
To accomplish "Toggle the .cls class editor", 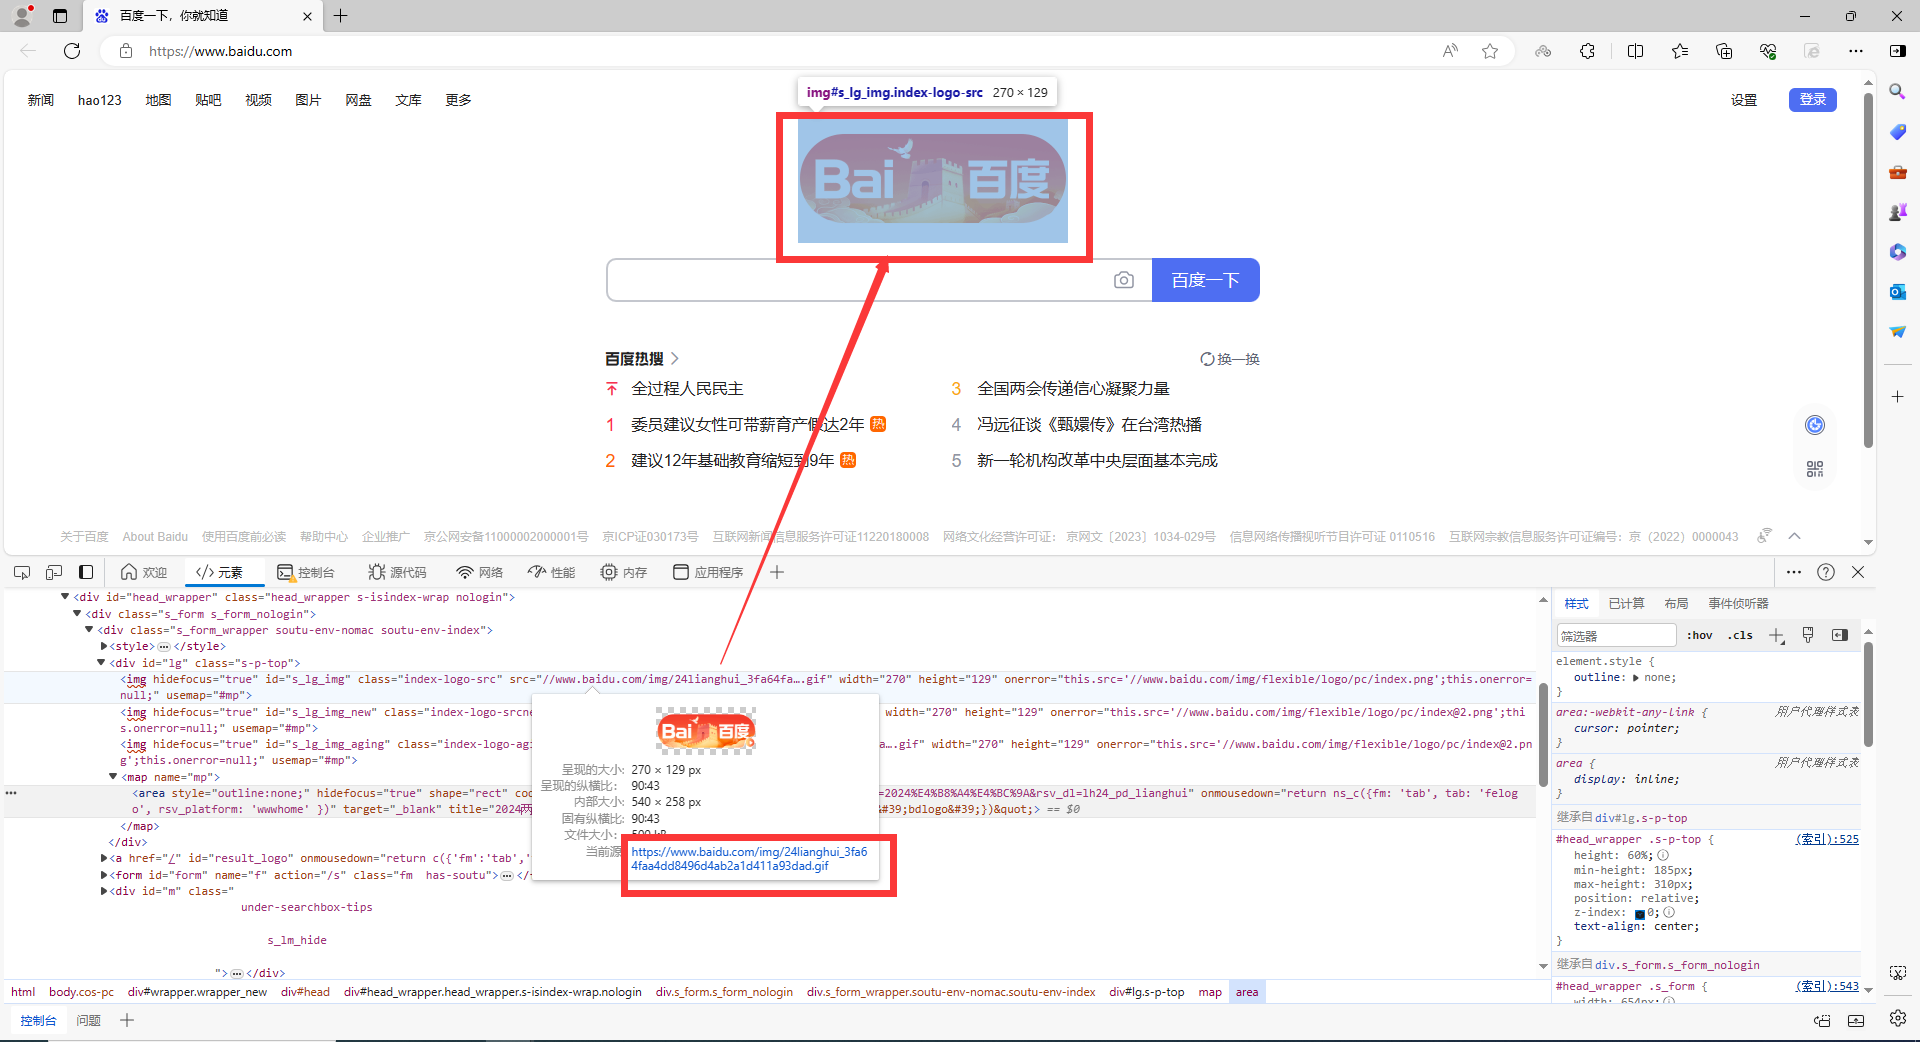I will click(x=1741, y=635).
